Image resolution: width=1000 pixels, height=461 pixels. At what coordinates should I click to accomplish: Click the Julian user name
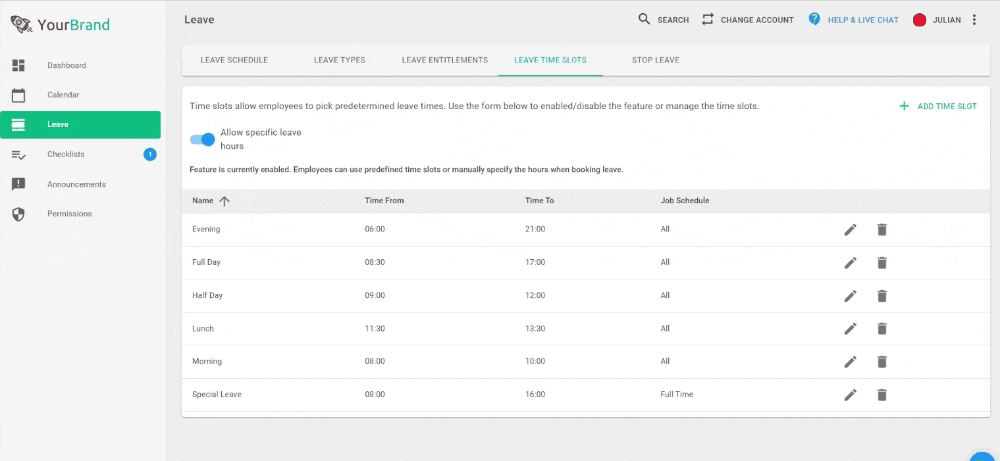point(946,20)
